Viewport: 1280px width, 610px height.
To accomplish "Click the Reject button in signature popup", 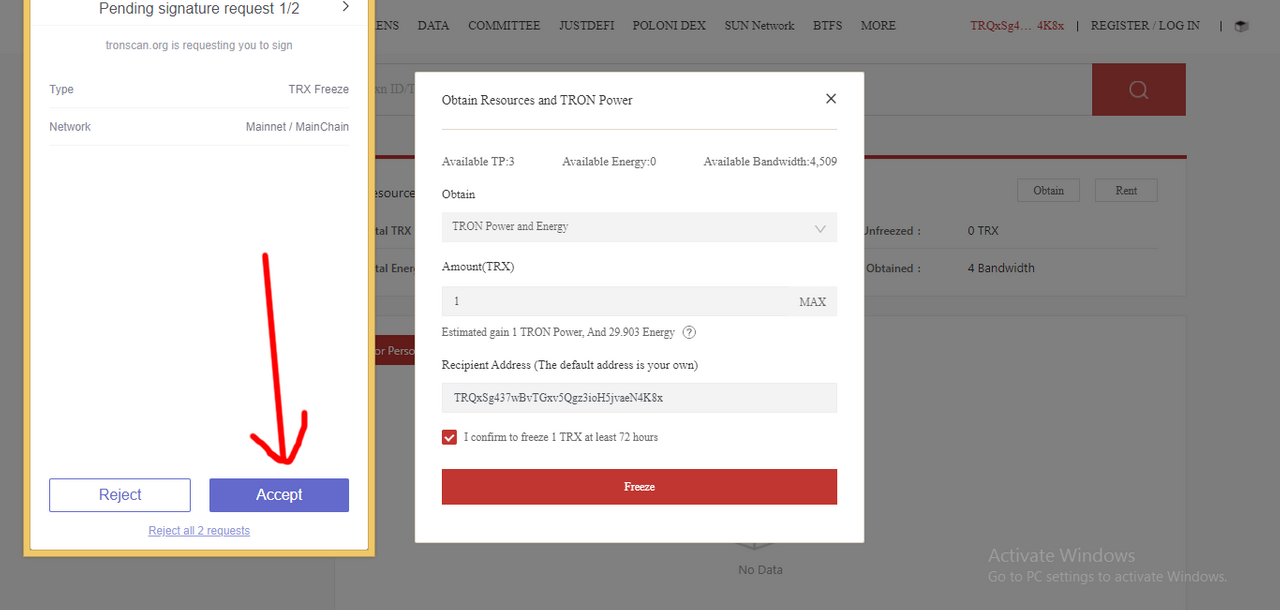I will [x=120, y=495].
